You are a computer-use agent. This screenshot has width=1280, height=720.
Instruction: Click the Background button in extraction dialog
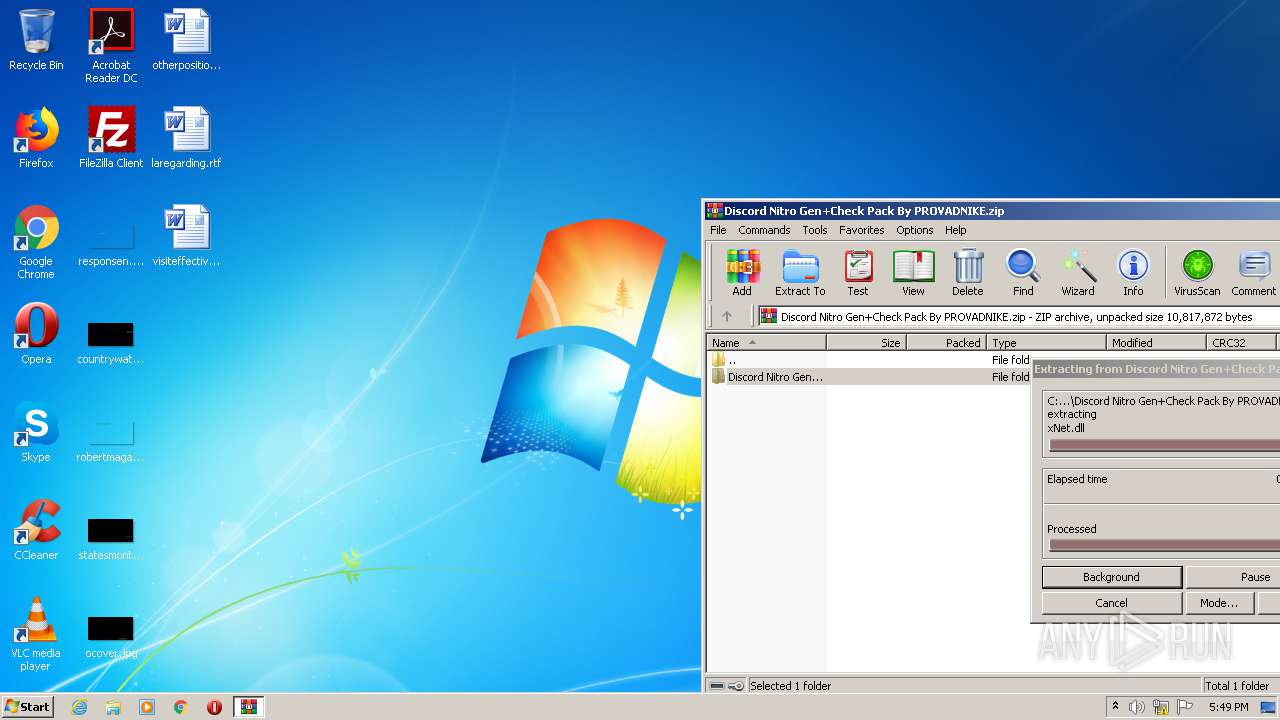1111,577
